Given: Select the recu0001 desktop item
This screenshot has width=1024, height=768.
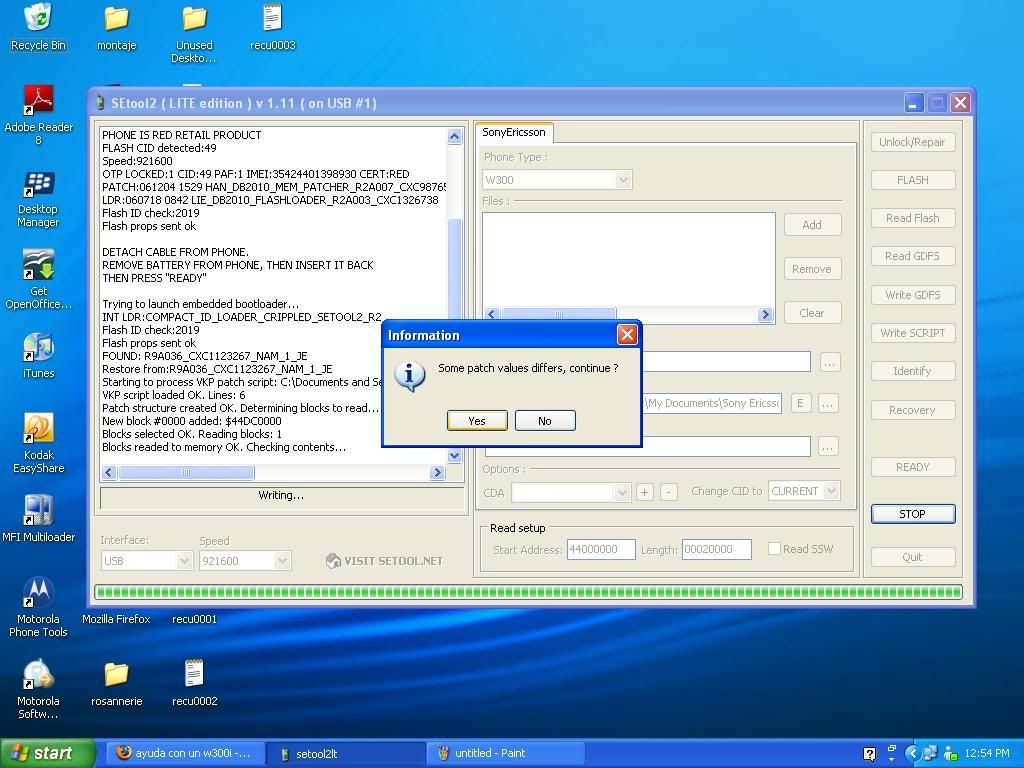Looking at the screenshot, I should coord(194,619).
